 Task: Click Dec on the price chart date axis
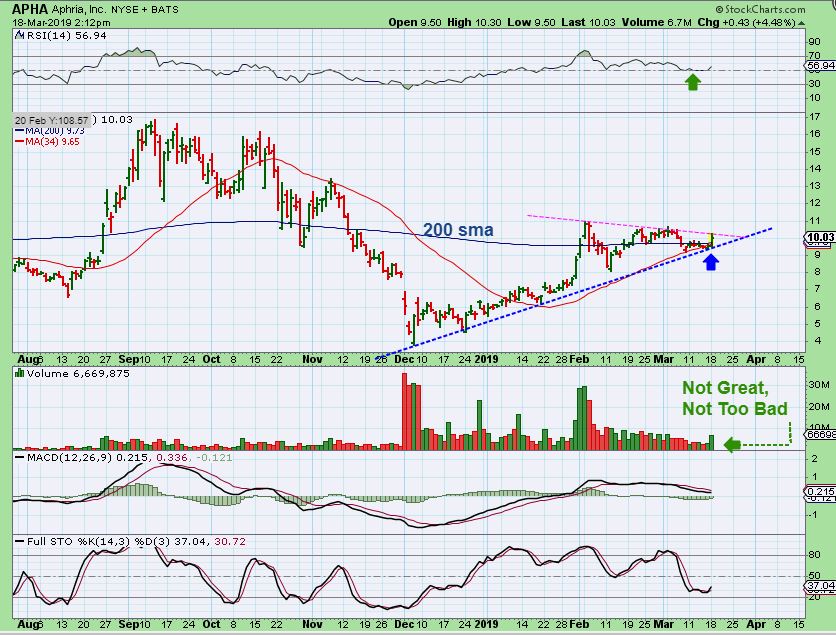tap(404, 359)
